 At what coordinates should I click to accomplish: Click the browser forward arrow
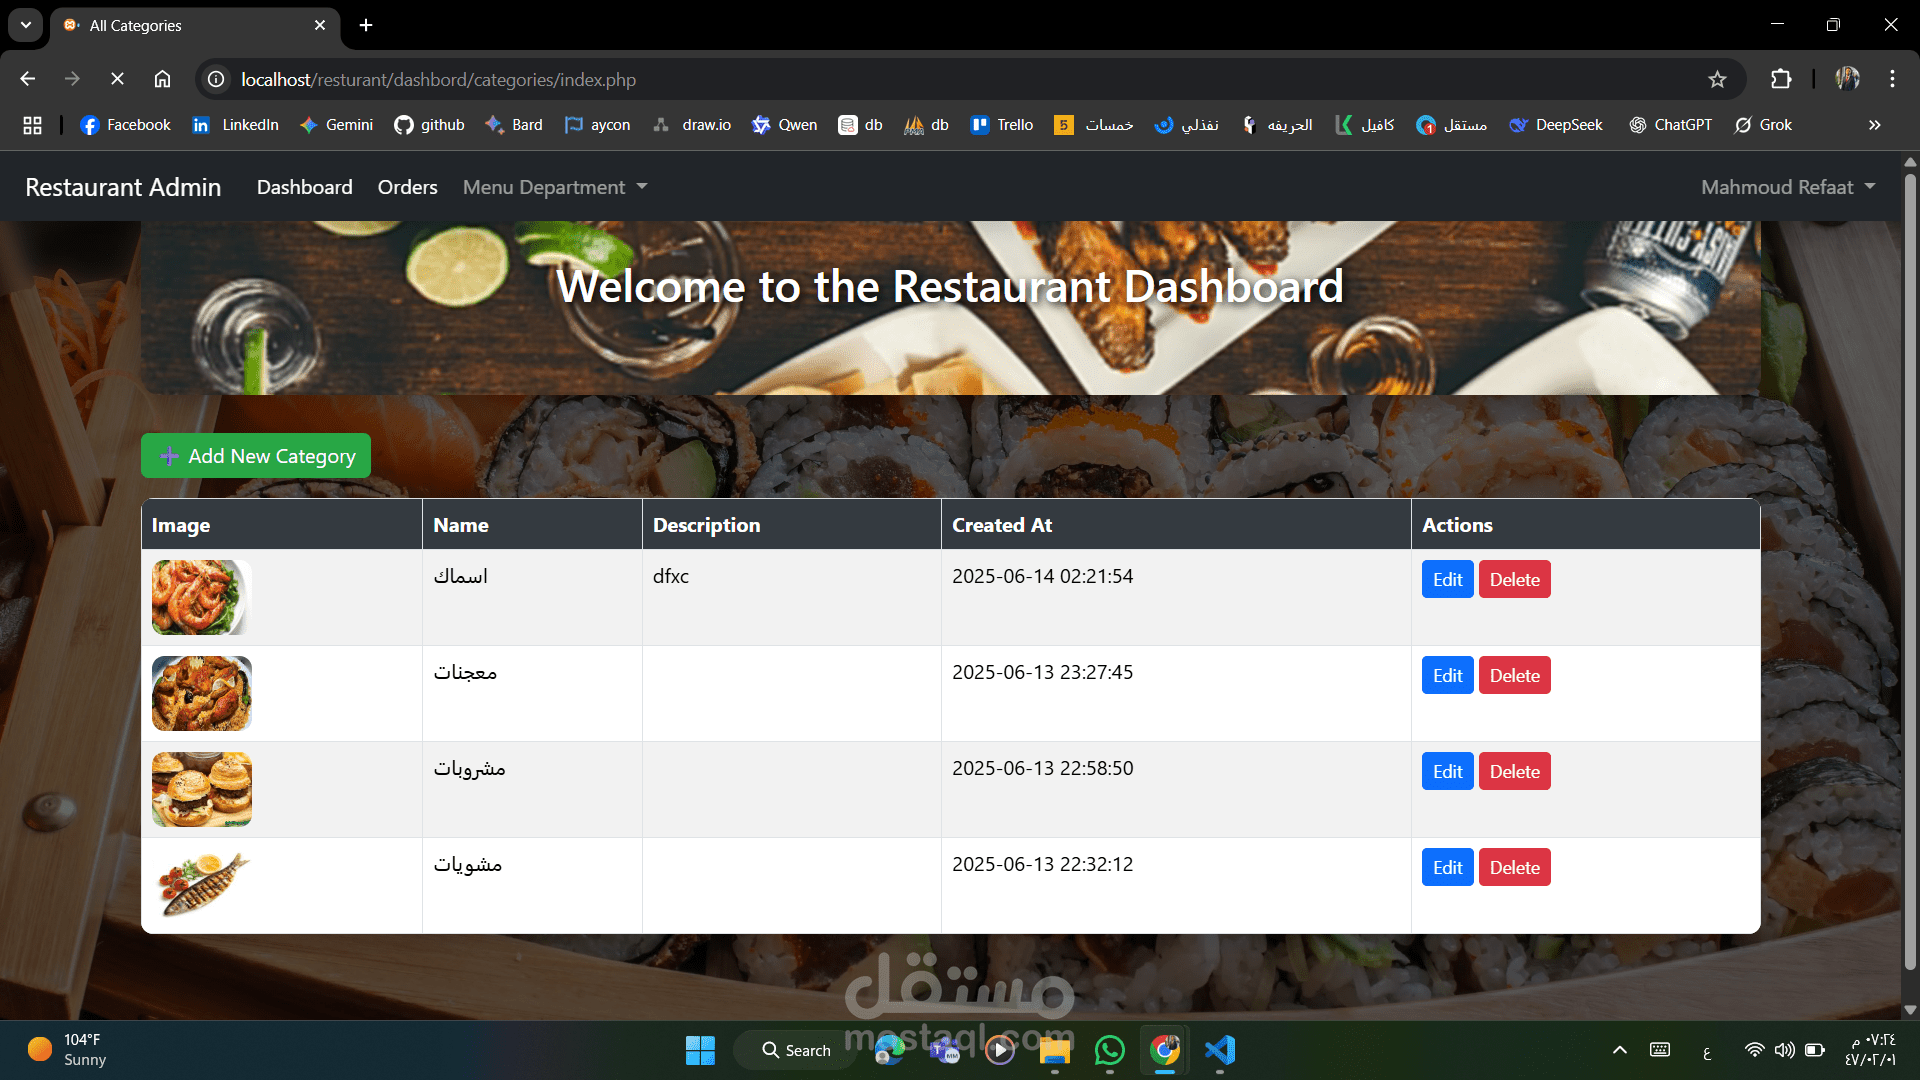pos(72,79)
